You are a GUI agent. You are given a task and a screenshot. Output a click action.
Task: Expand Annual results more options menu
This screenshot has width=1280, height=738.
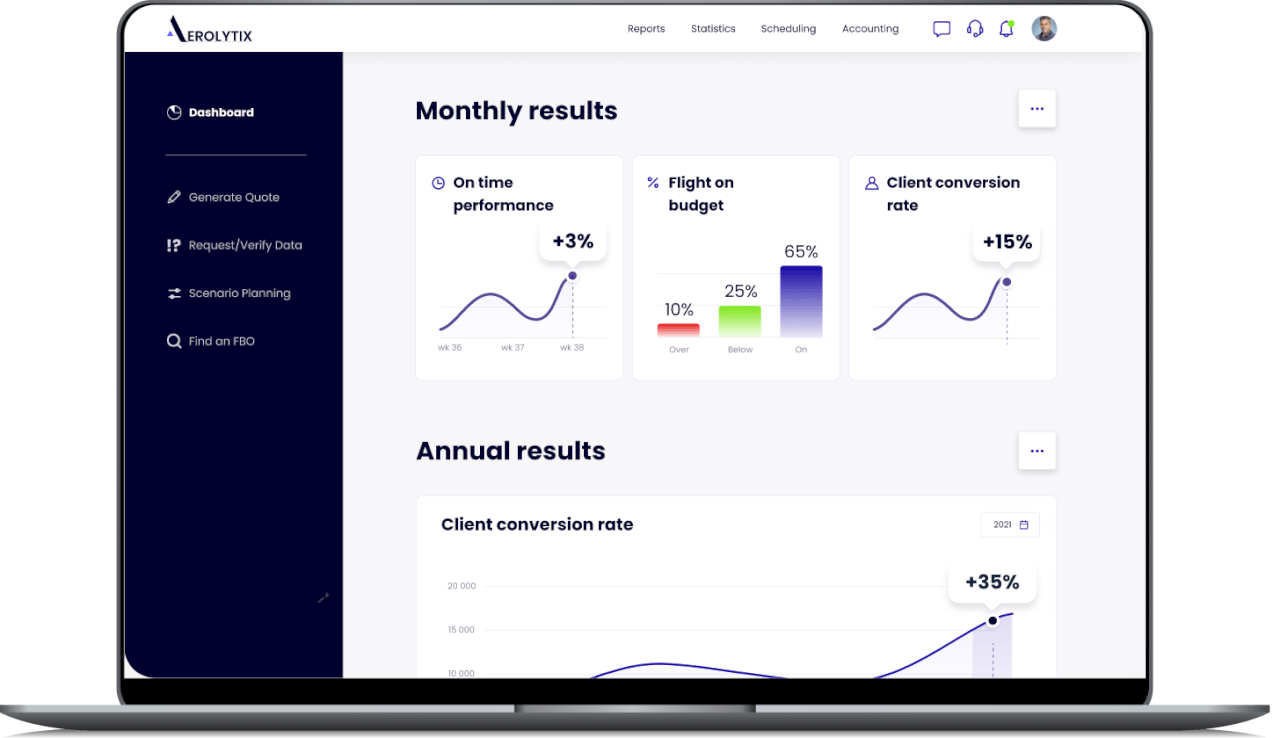point(1037,451)
